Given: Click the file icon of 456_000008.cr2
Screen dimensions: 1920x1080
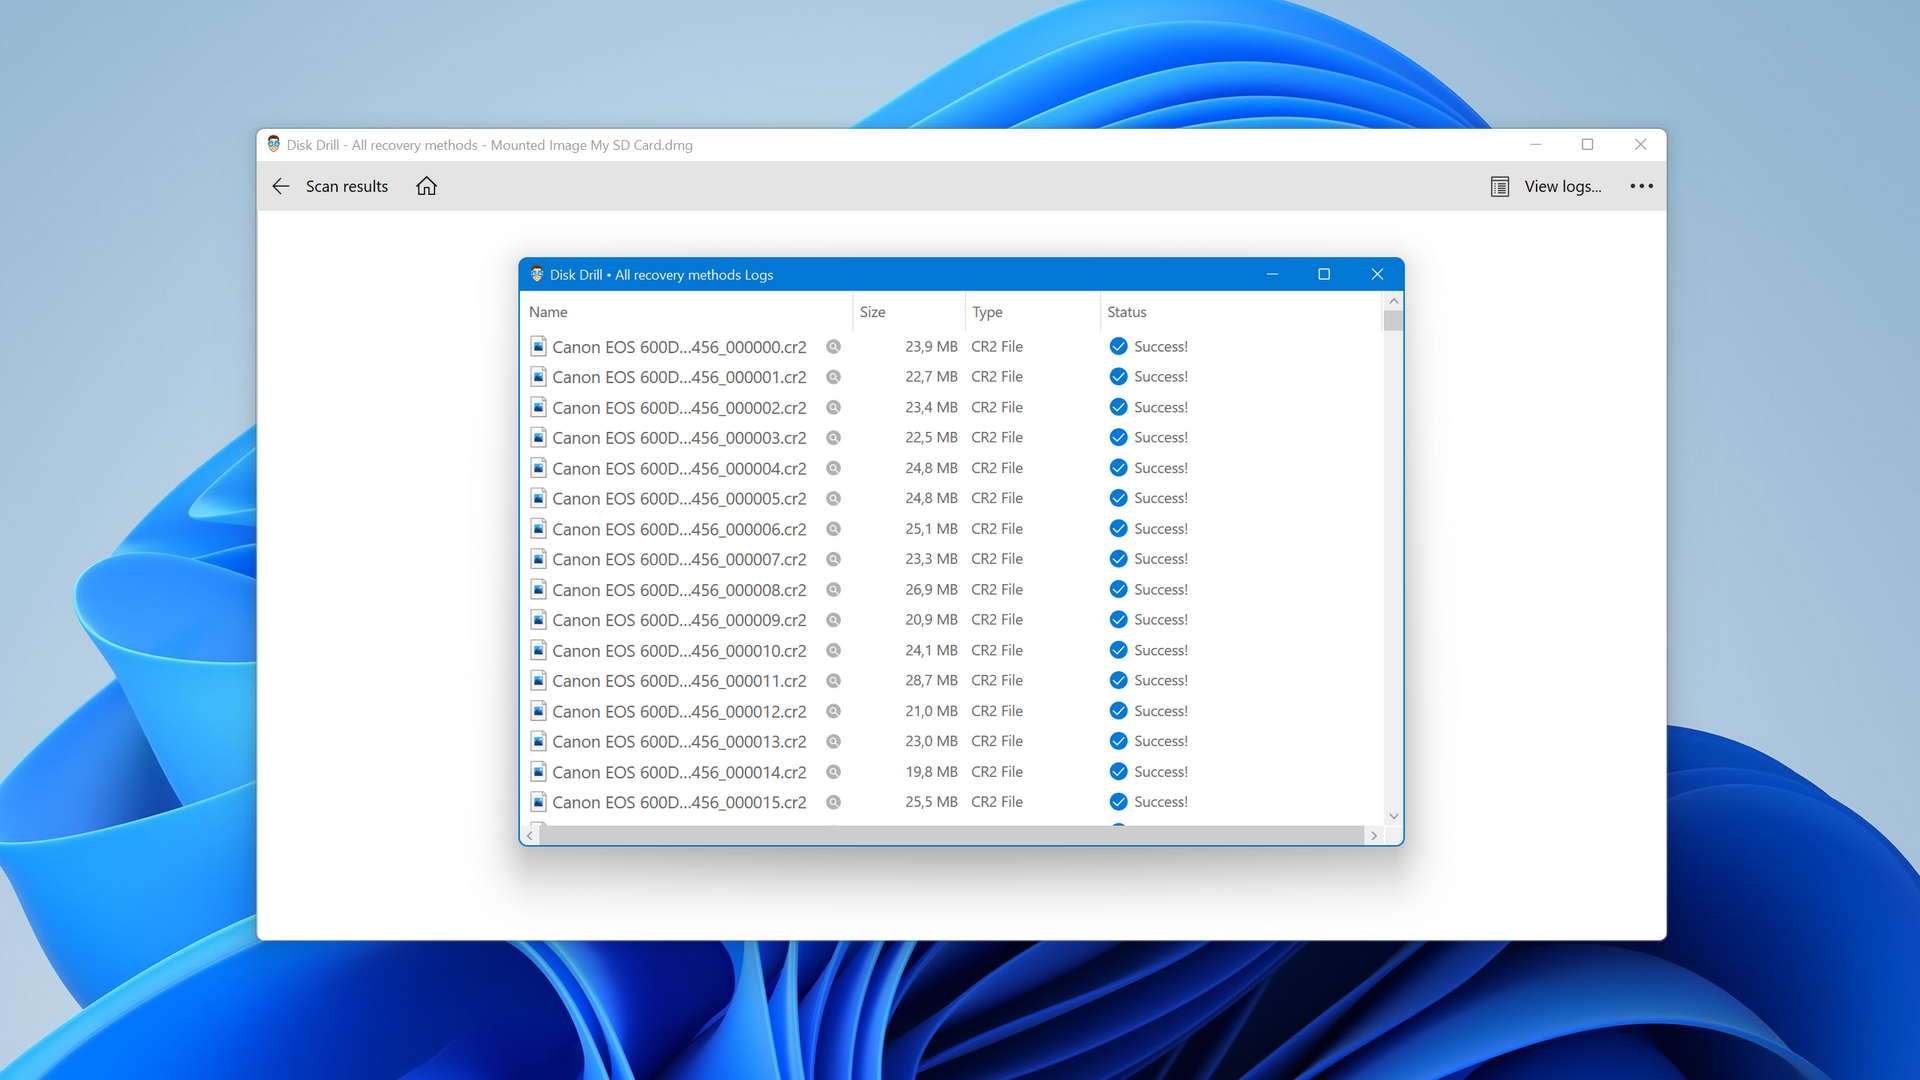Looking at the screenshot, I should pos(538,590).
